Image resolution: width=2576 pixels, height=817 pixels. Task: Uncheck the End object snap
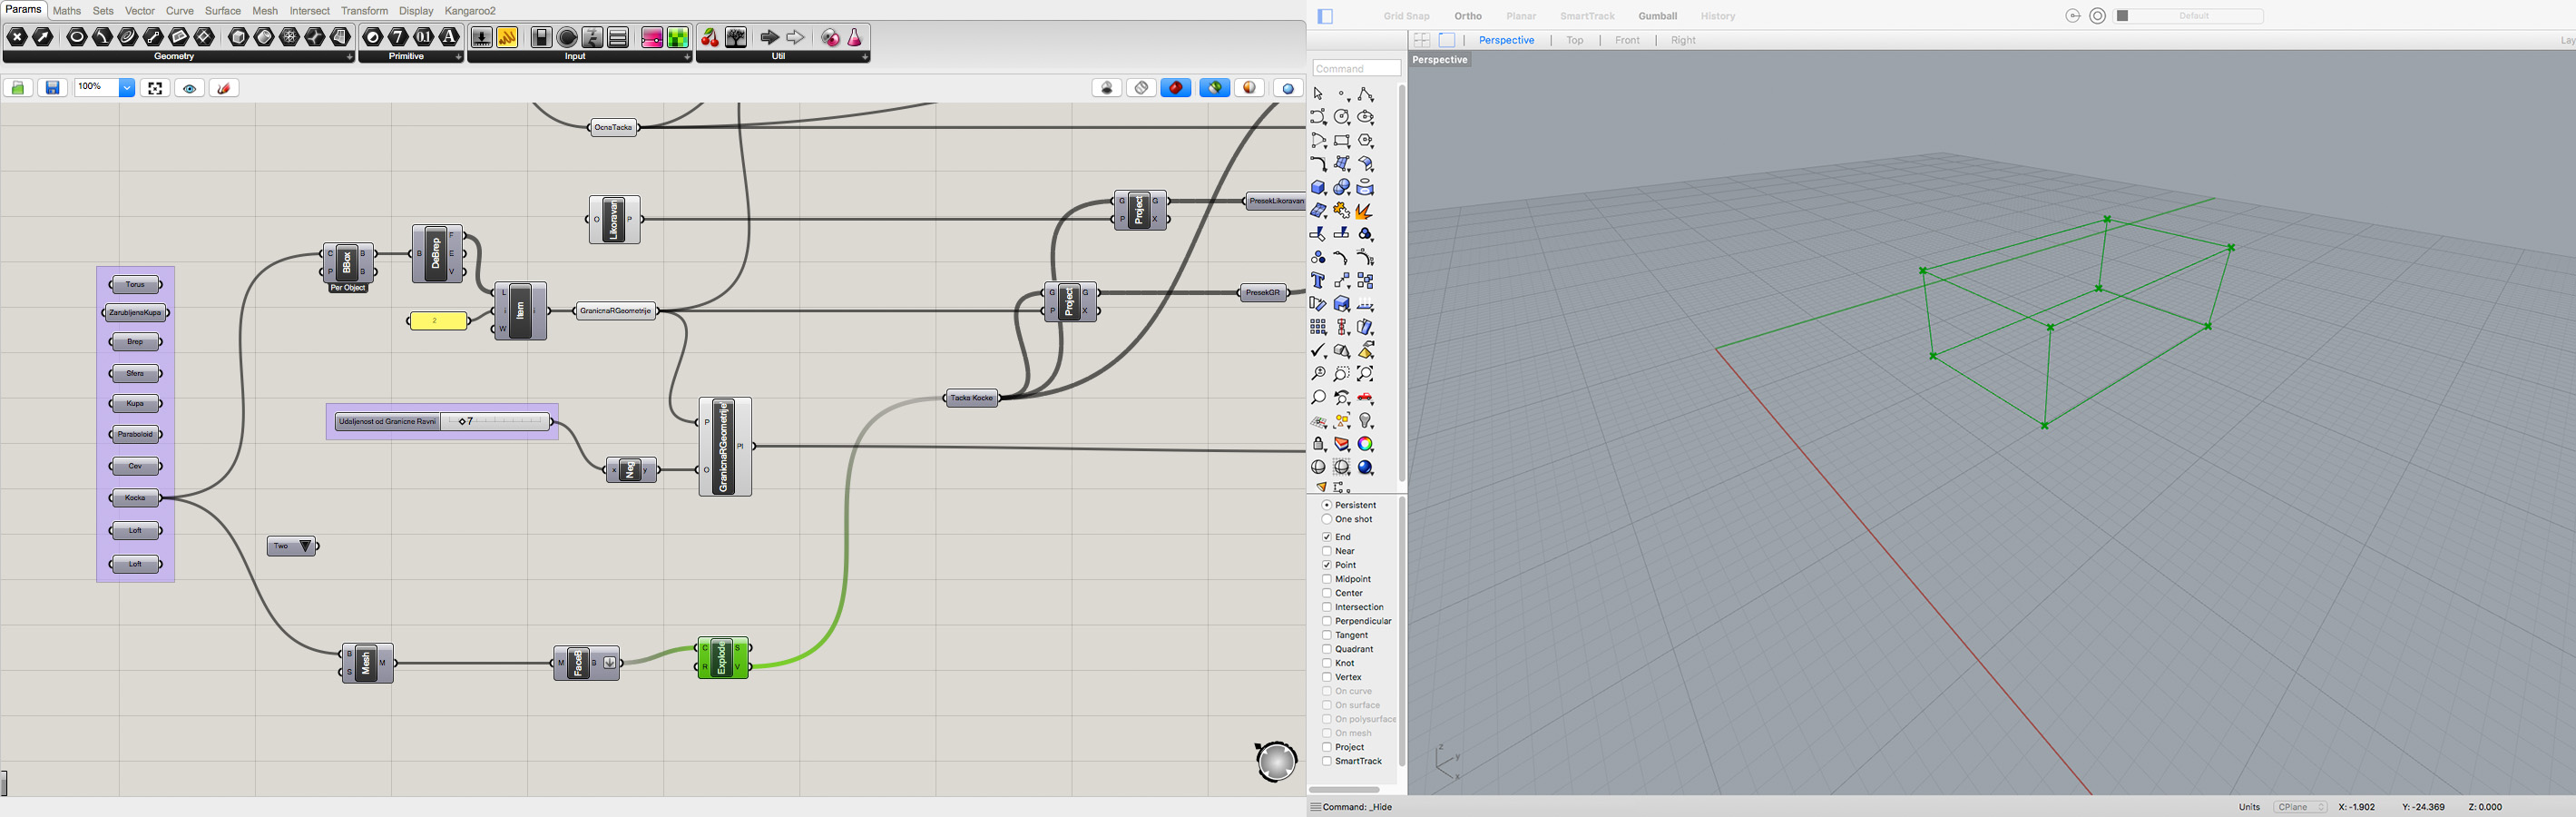tap(1327, 537)
